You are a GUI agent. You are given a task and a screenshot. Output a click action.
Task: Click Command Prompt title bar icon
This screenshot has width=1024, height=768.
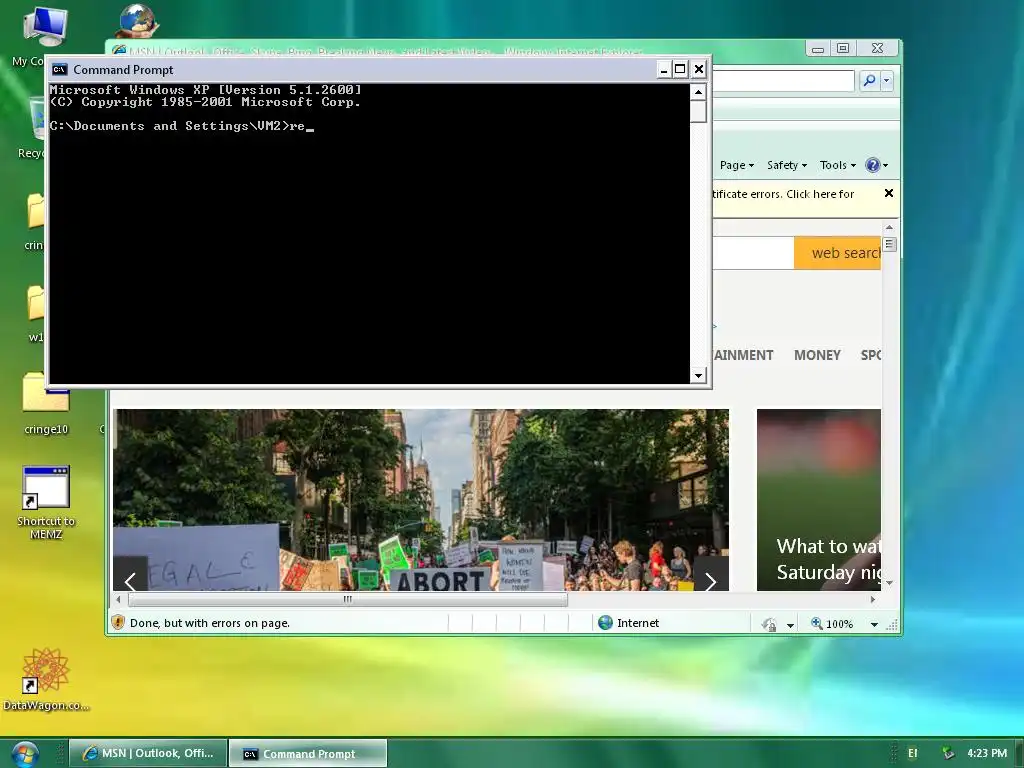59,70
